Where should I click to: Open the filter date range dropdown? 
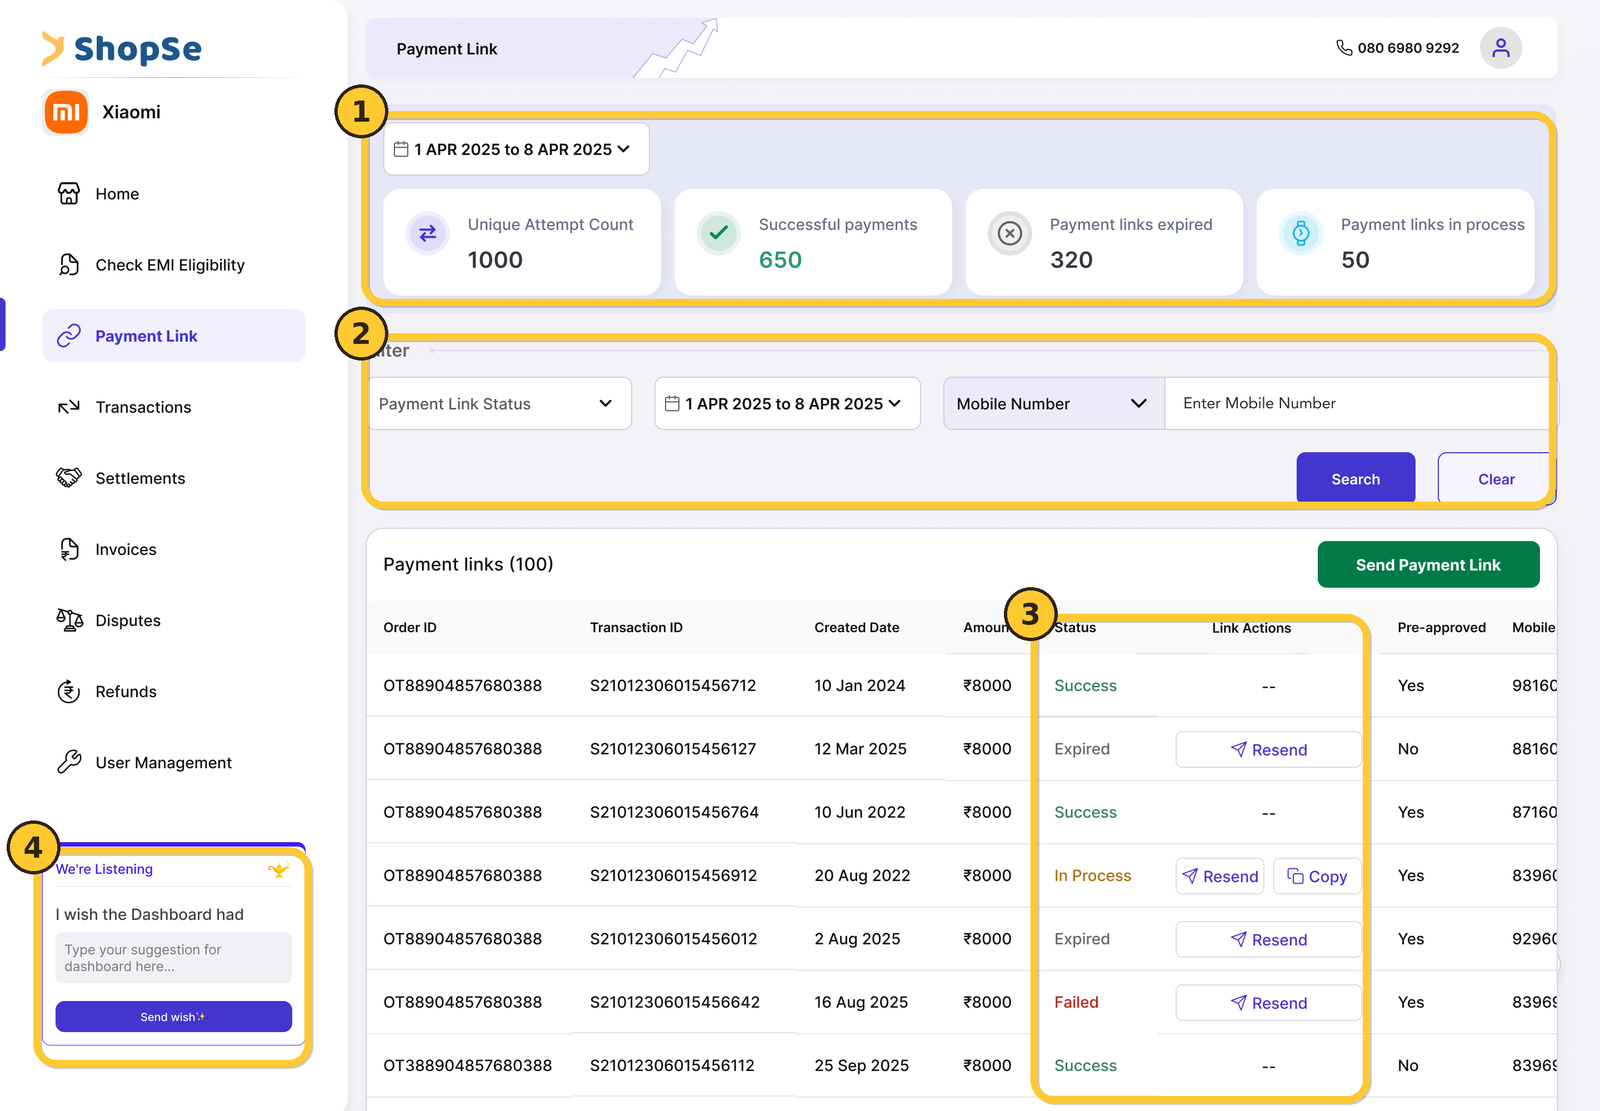pyautogui.click(x=788, y=403)
